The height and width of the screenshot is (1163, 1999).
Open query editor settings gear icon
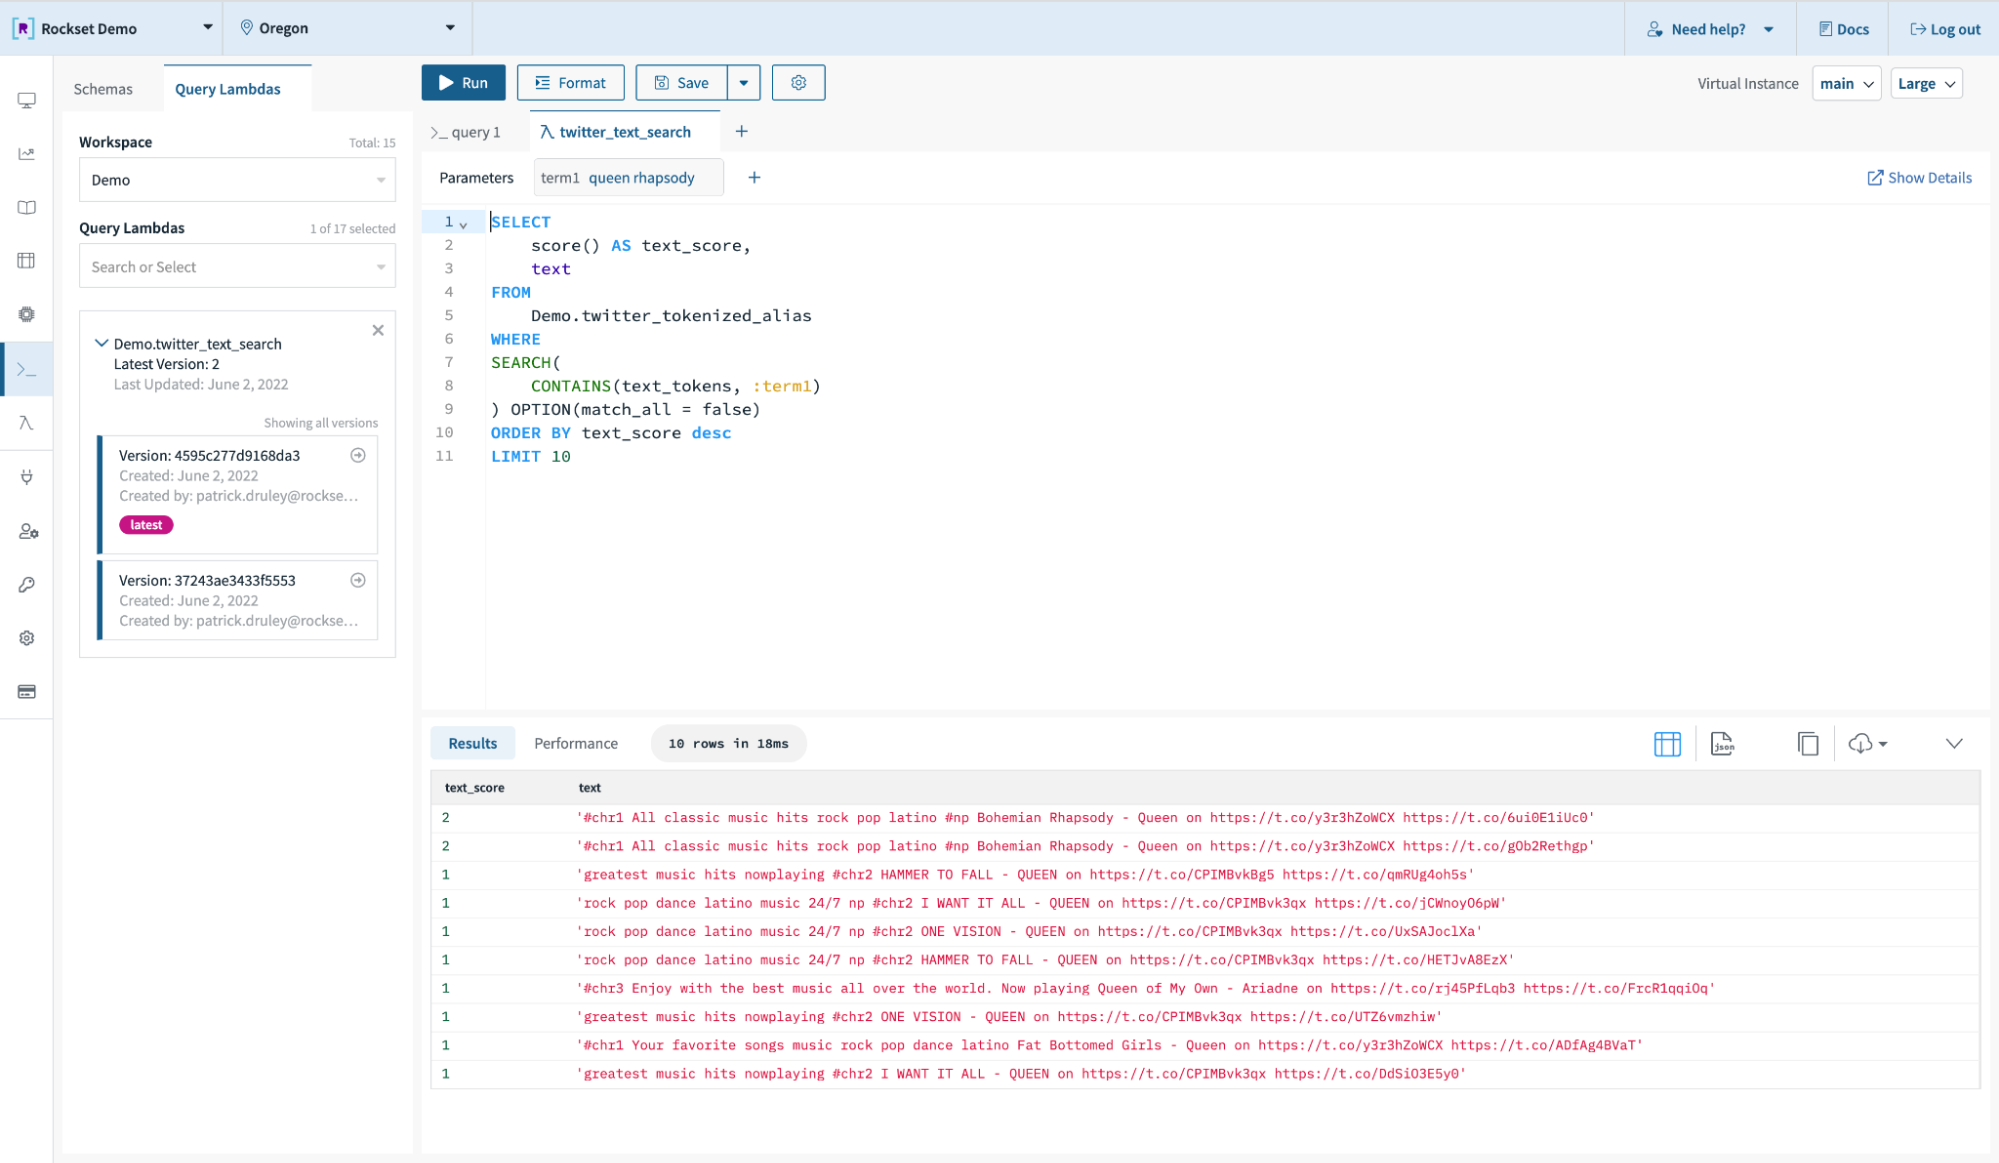point(798,83)
